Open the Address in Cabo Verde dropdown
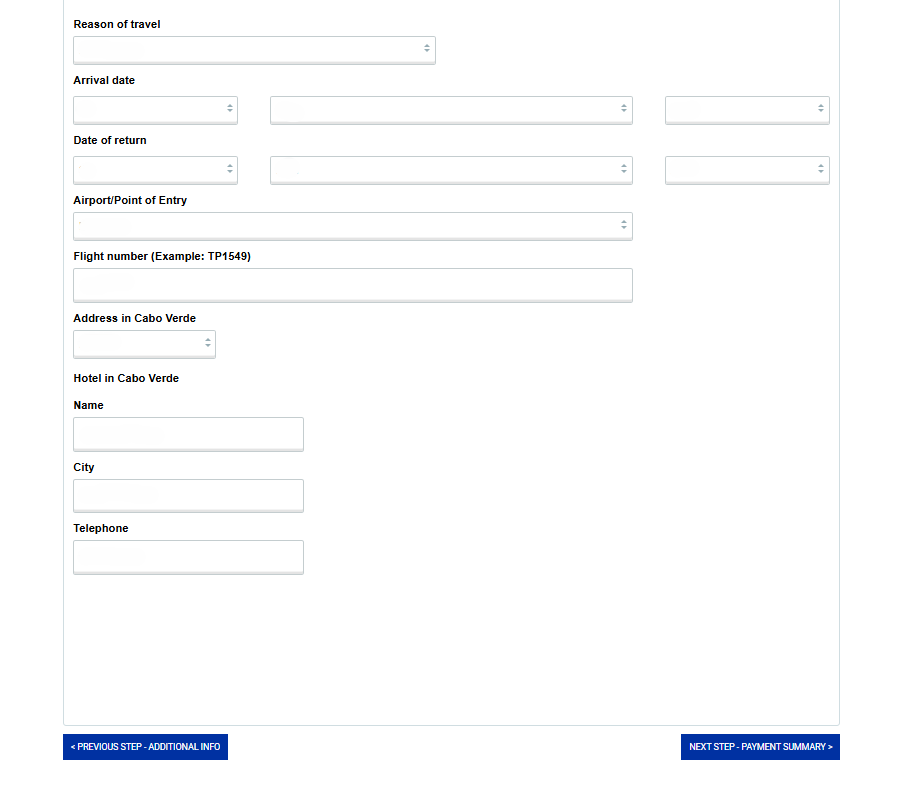 (144, 344)
